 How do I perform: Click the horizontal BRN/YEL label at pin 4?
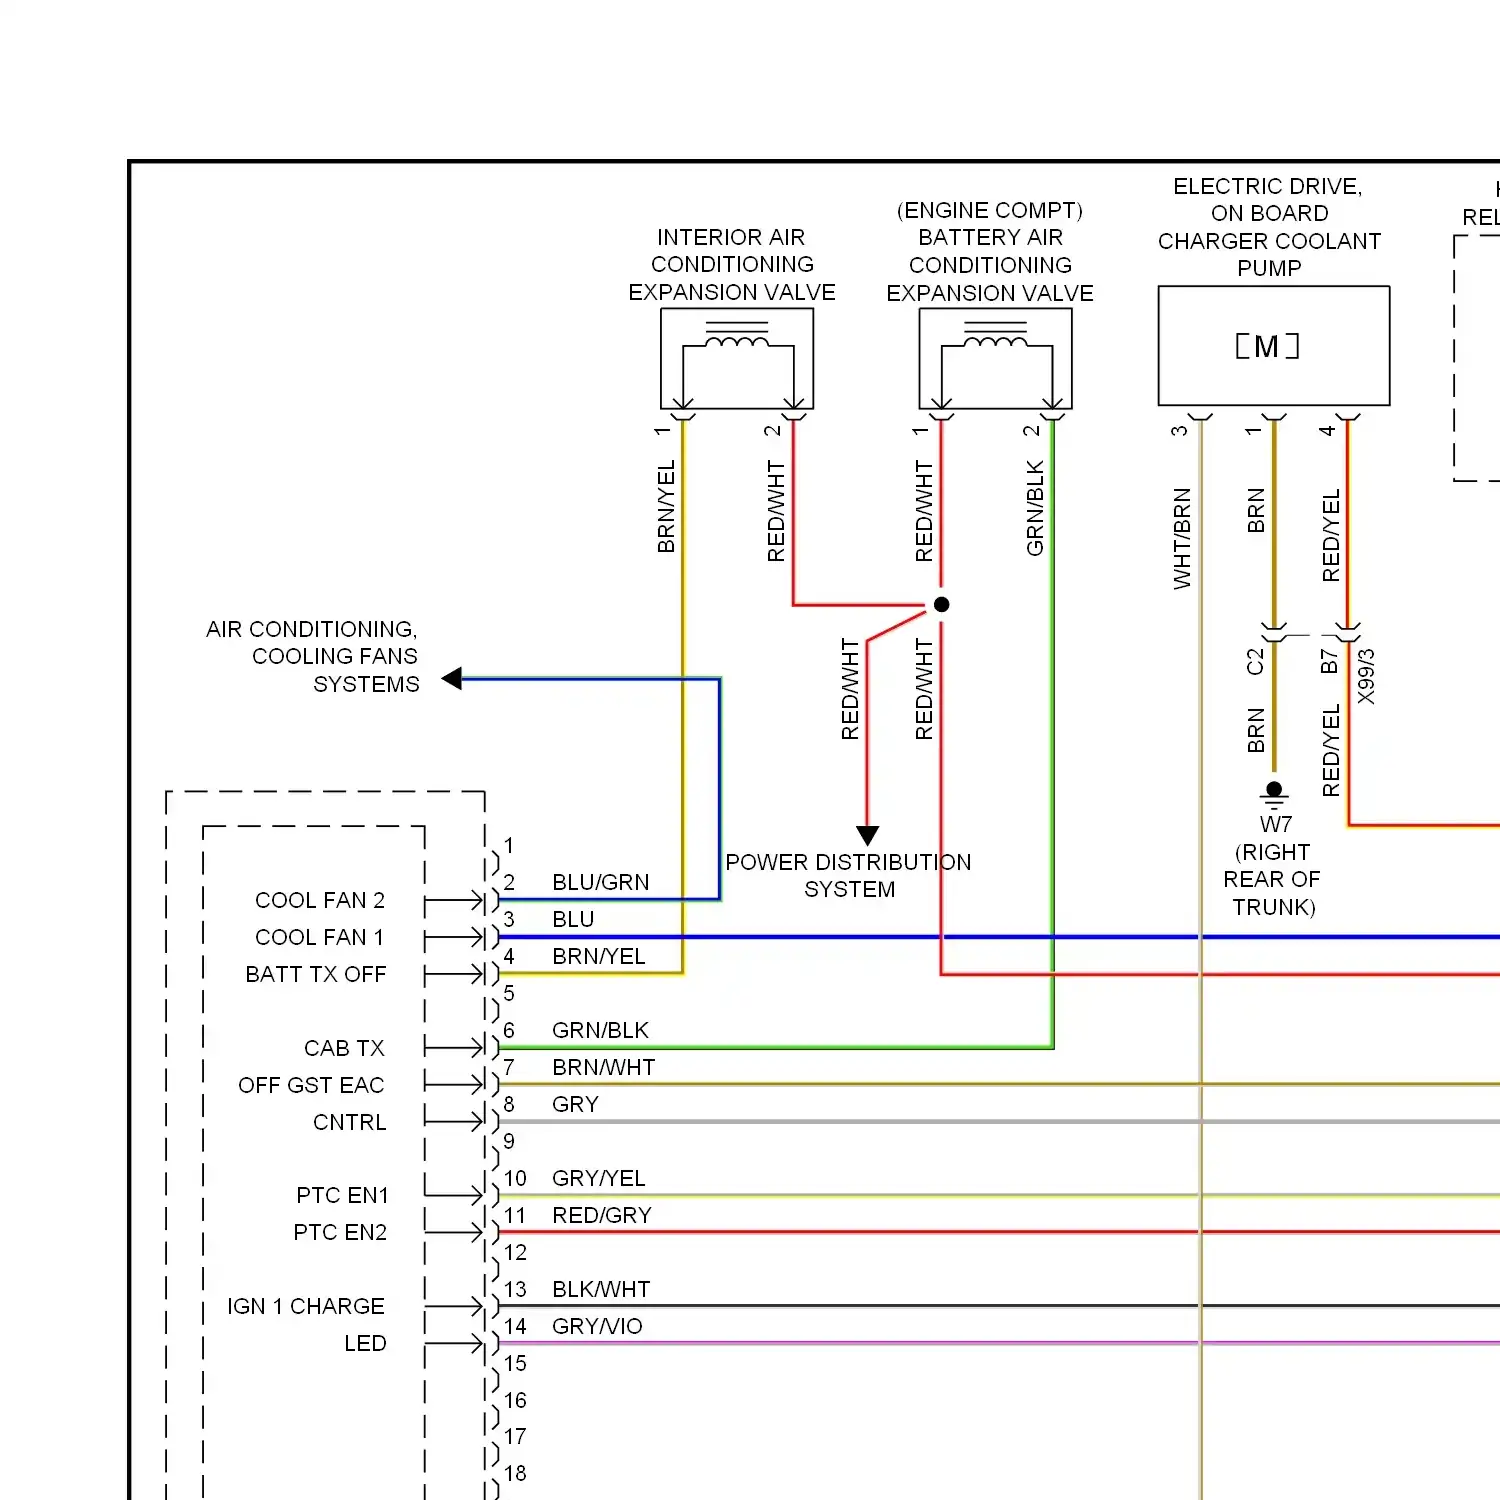598,957
